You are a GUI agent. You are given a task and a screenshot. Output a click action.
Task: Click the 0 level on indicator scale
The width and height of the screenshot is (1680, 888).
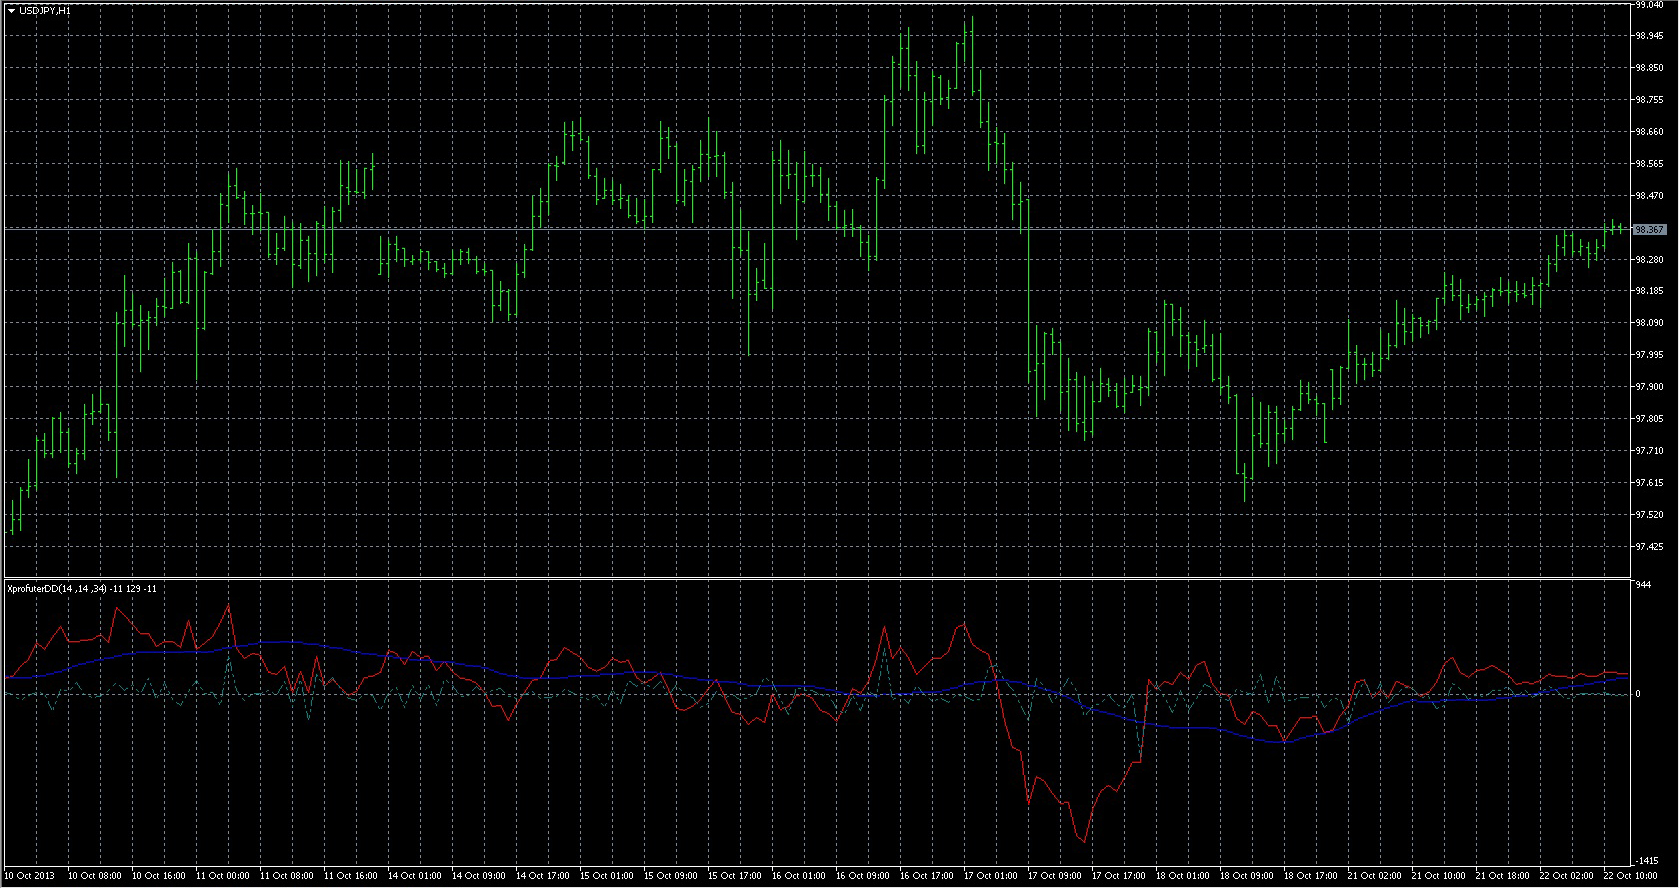(1638, 694)
